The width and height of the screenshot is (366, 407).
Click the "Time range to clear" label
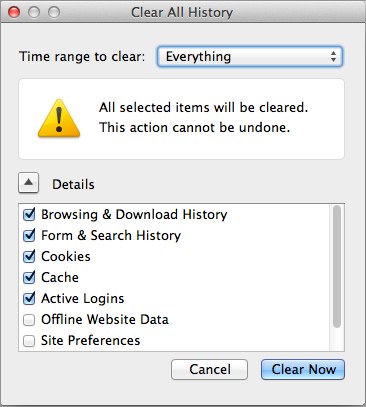pyautogui.click(x=82, y=57)
